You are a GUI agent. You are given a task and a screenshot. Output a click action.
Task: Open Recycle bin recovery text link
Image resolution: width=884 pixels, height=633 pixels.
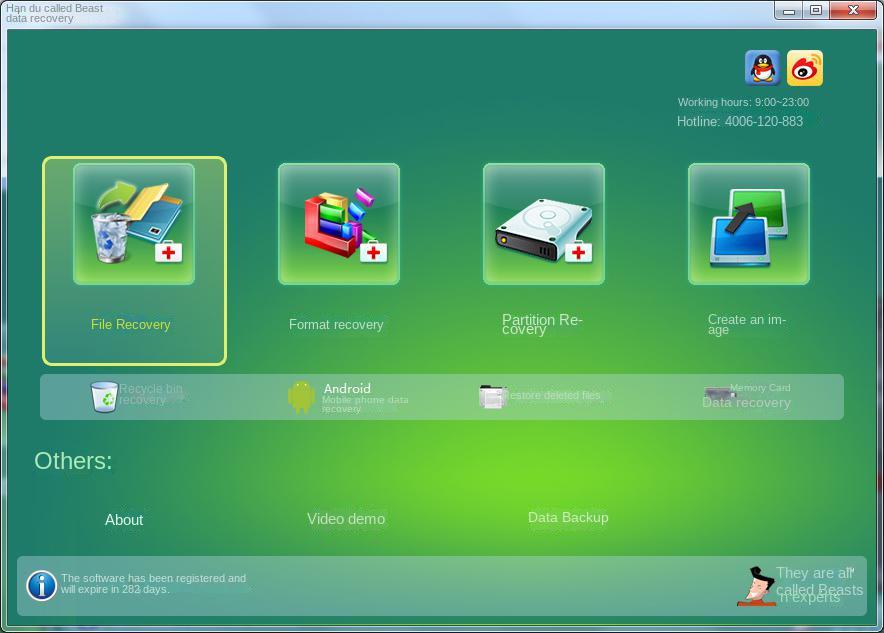(151, 395)
